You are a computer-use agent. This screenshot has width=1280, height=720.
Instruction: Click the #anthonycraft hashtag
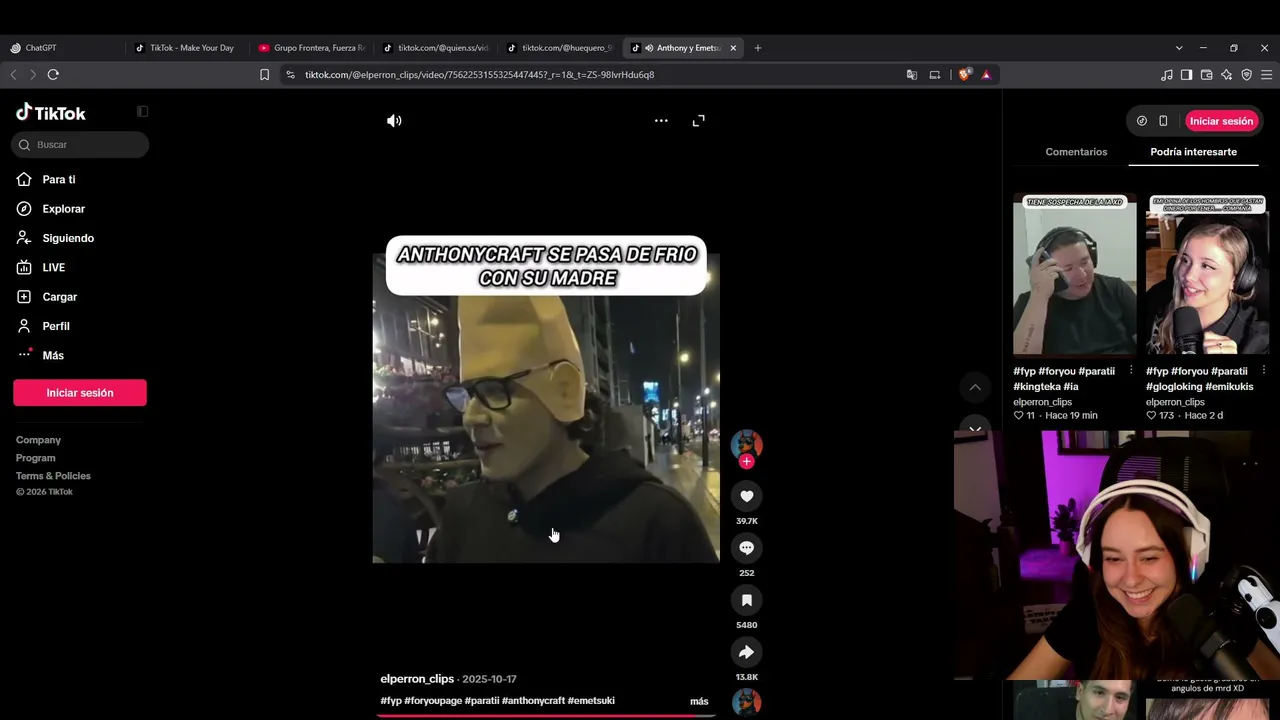[x=533, y=701]
